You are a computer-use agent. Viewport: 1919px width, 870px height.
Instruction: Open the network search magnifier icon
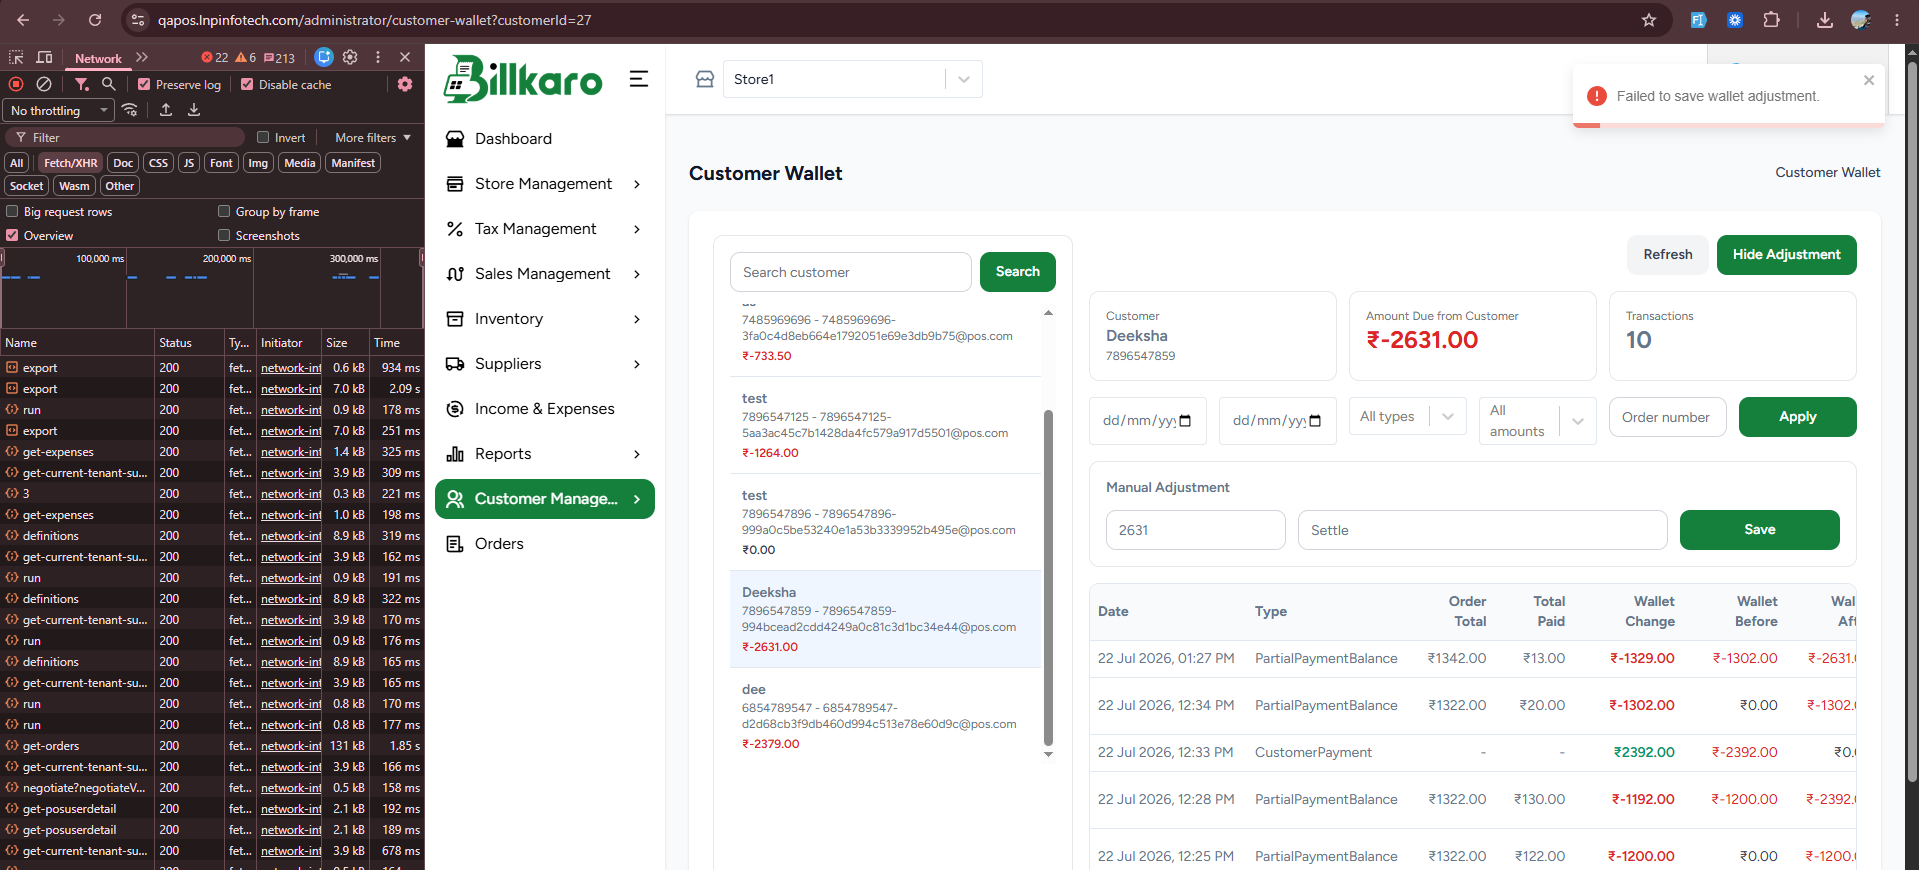point(109,84)
